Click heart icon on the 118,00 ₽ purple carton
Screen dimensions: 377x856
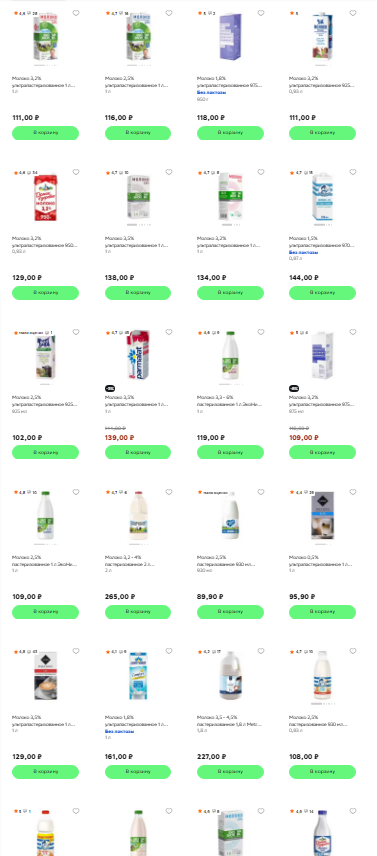[261, 13]
